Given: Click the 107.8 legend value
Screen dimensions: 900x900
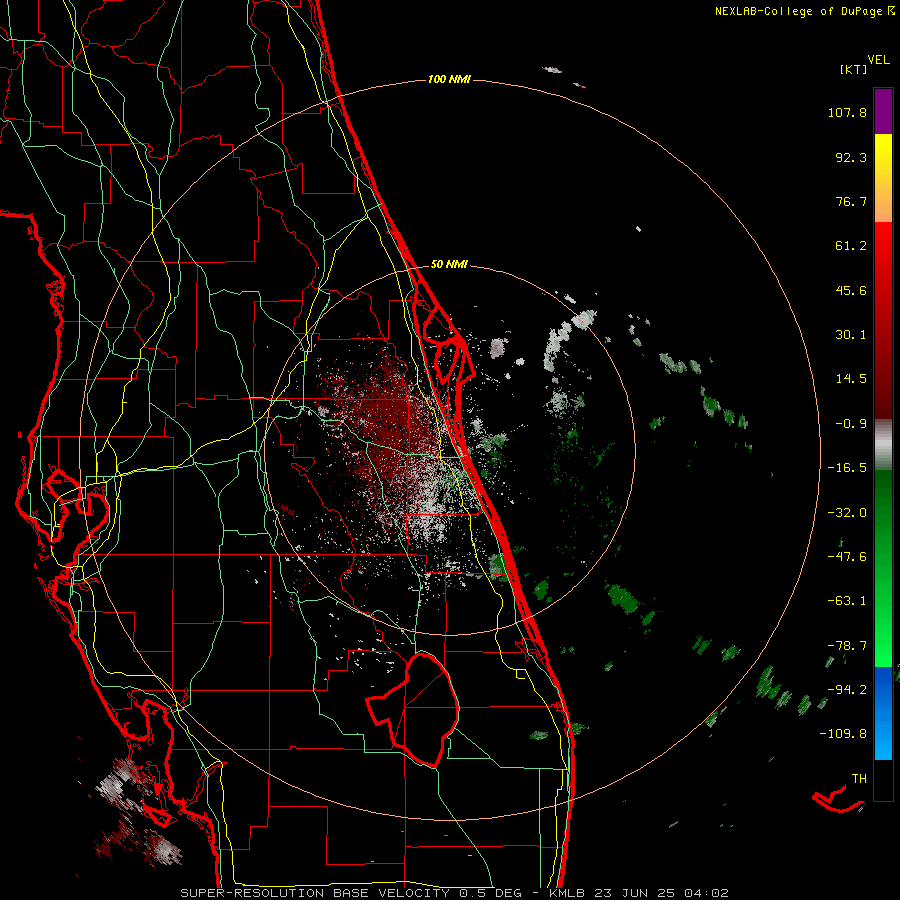Looking at the screenshot, I should pyautogui.click(x=847, y=112).
